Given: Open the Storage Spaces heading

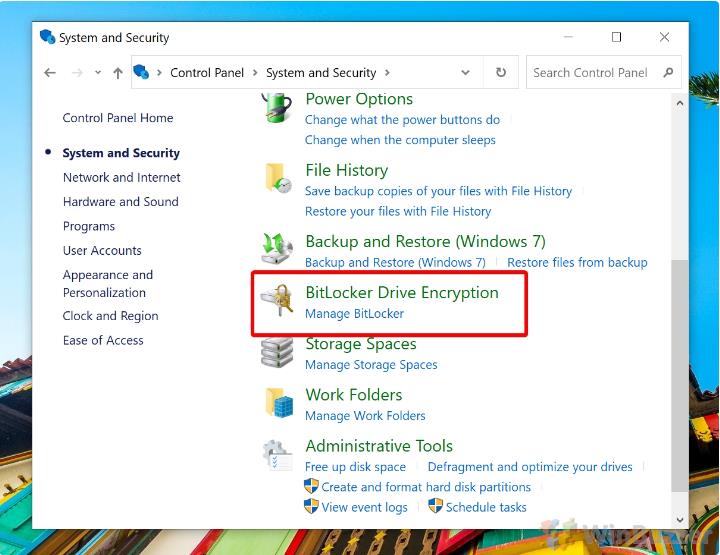Looking at the screenshot, I should (361, 344).
